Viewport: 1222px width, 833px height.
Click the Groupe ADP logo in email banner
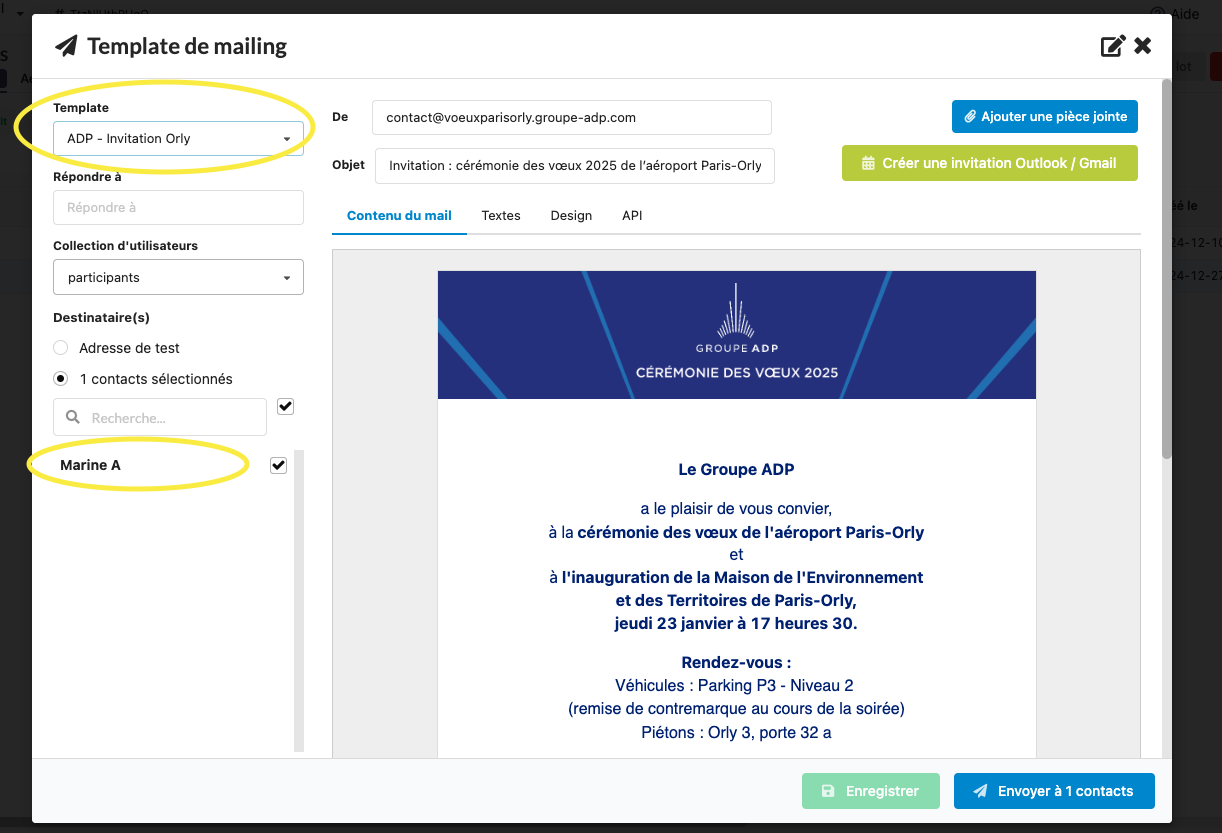click(737, 320)
